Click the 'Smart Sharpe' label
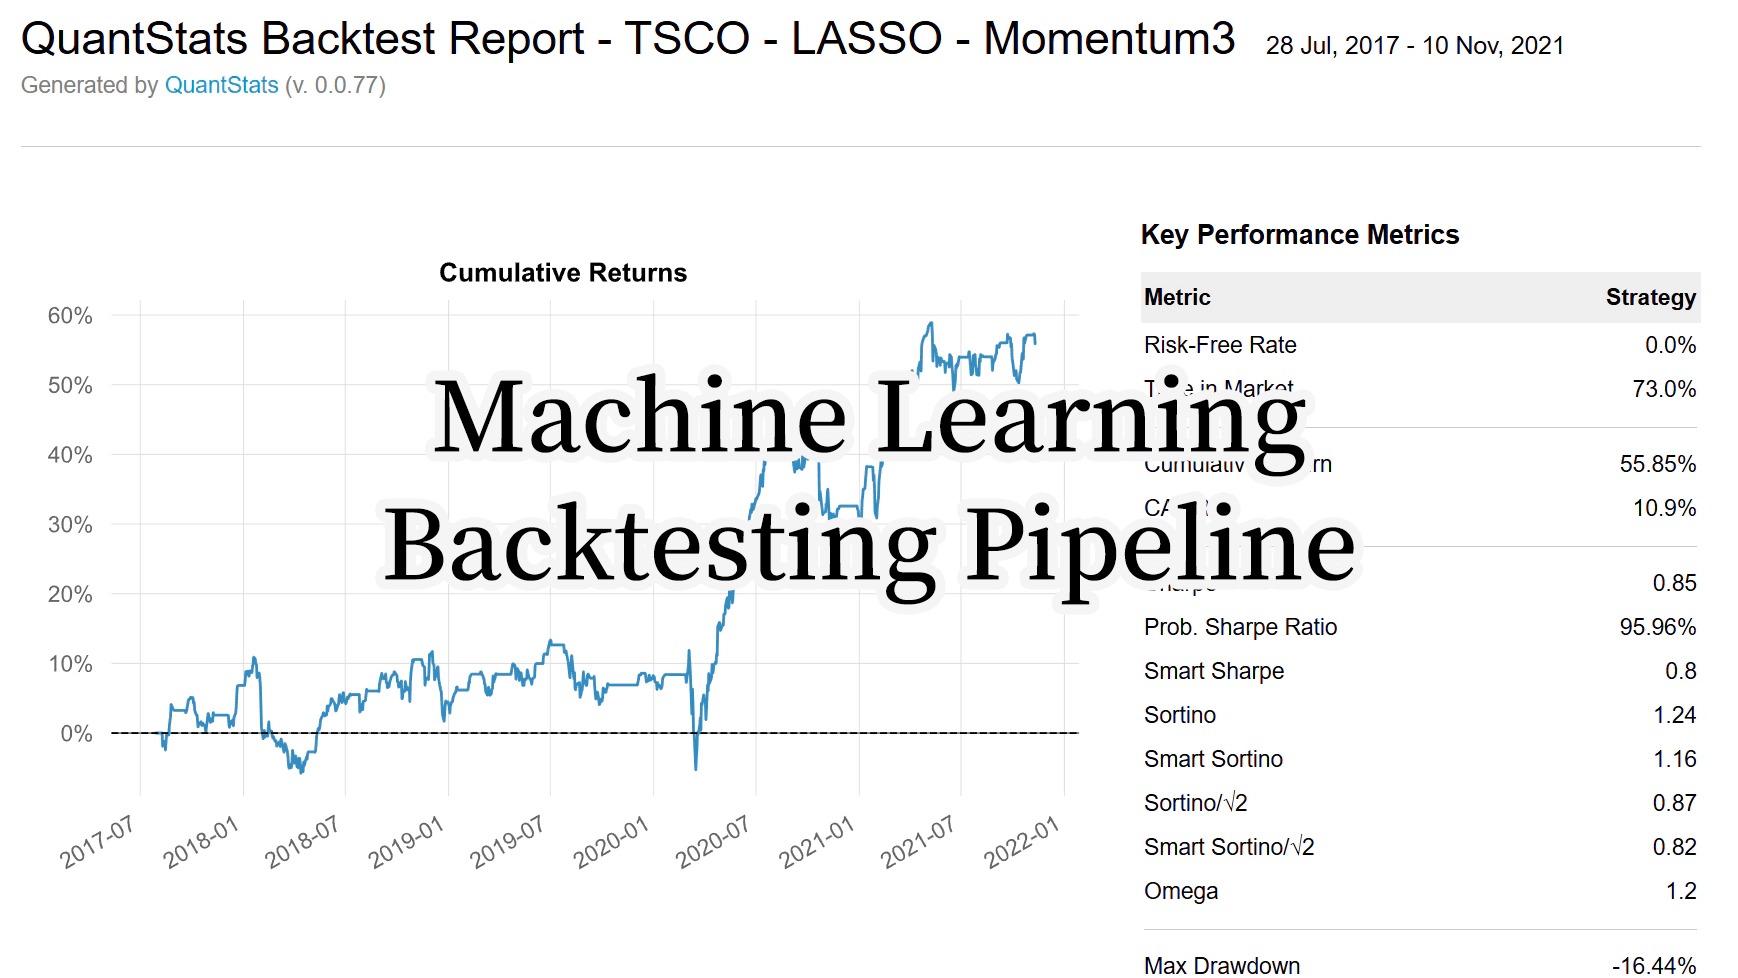 point(1214,671)
